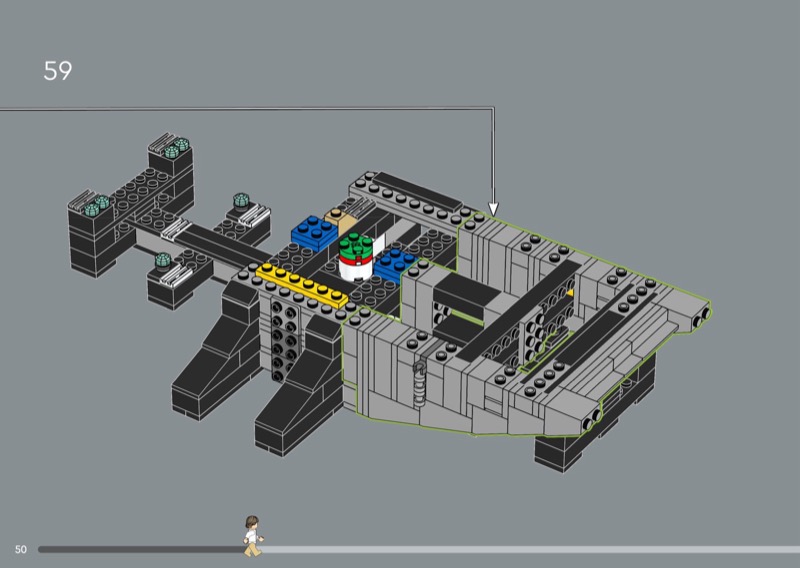Select the white round brick with red band
The image size is (800, 568).
coord(355,267)
